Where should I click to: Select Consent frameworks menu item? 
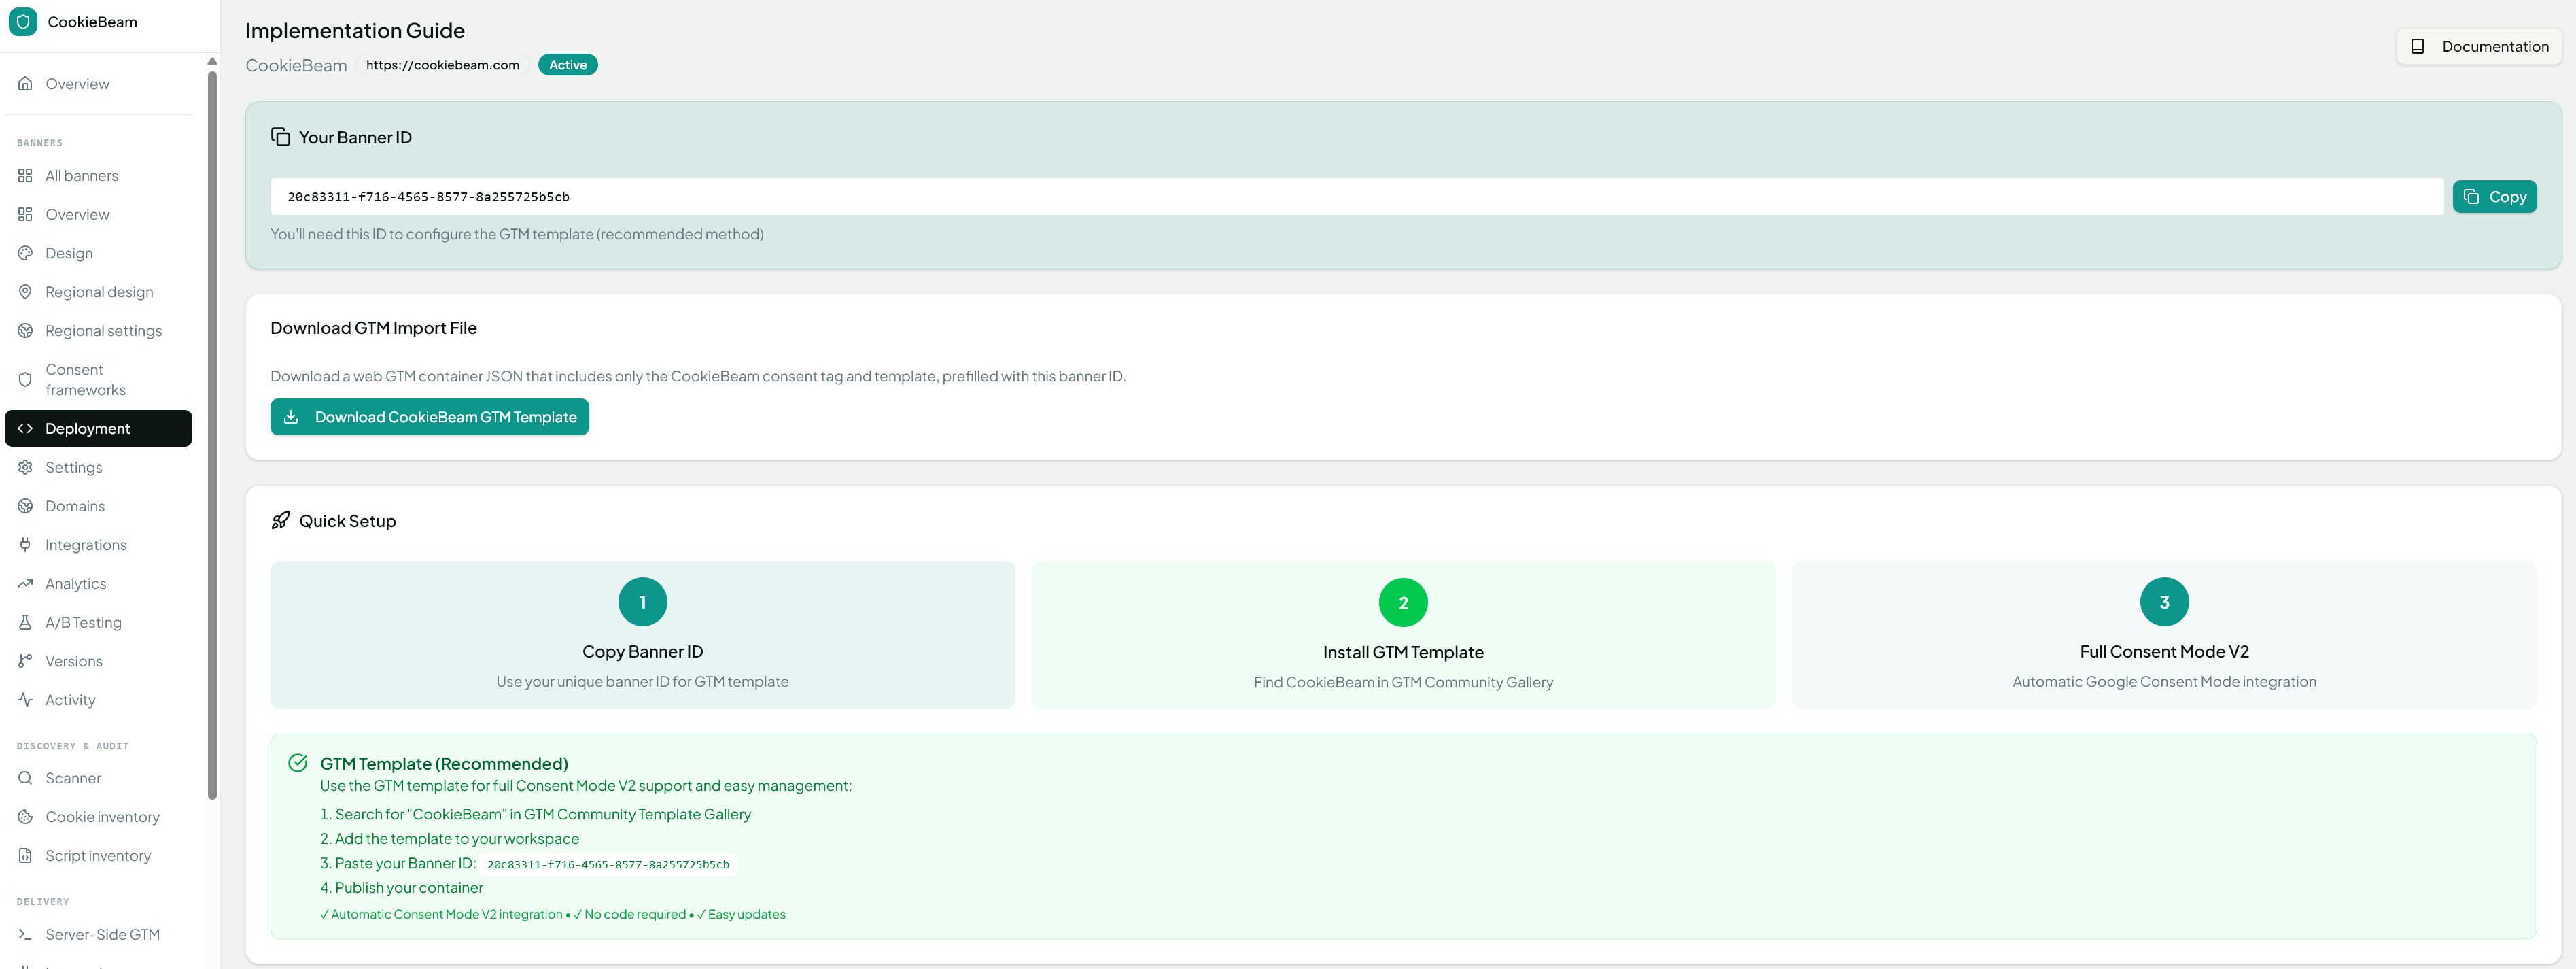click(98, 380)
